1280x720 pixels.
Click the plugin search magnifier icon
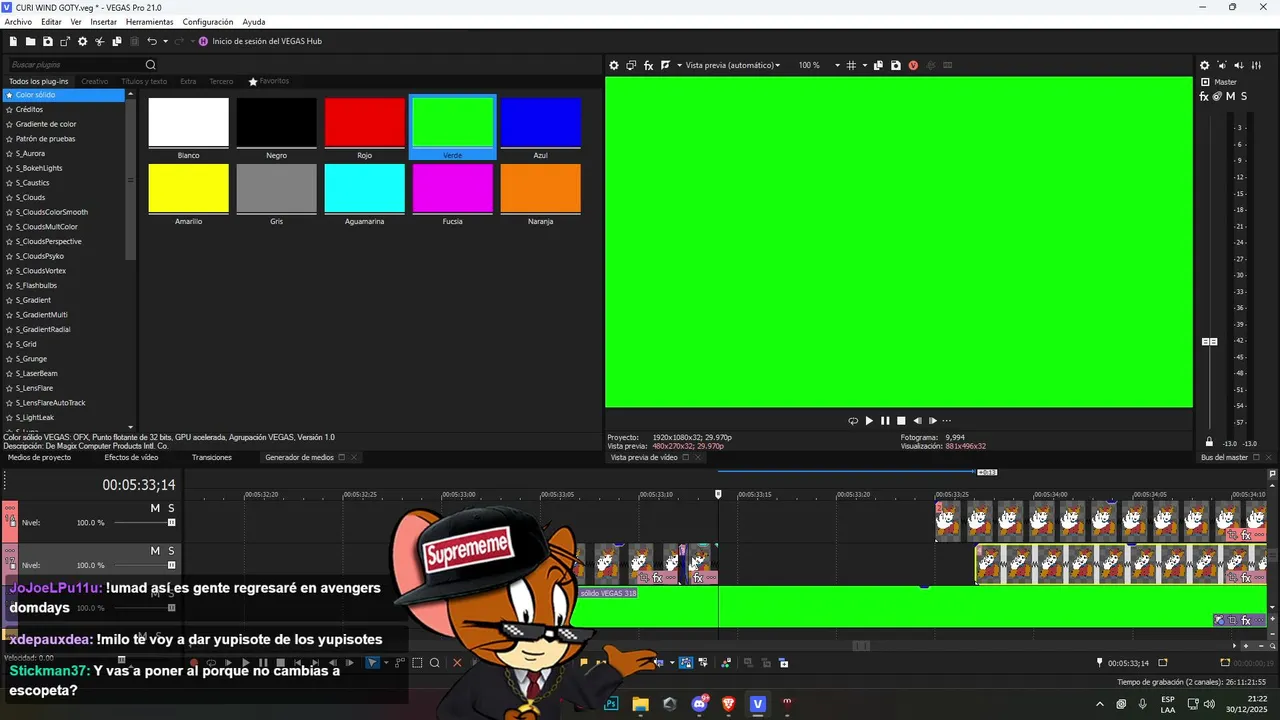[151, 65]
